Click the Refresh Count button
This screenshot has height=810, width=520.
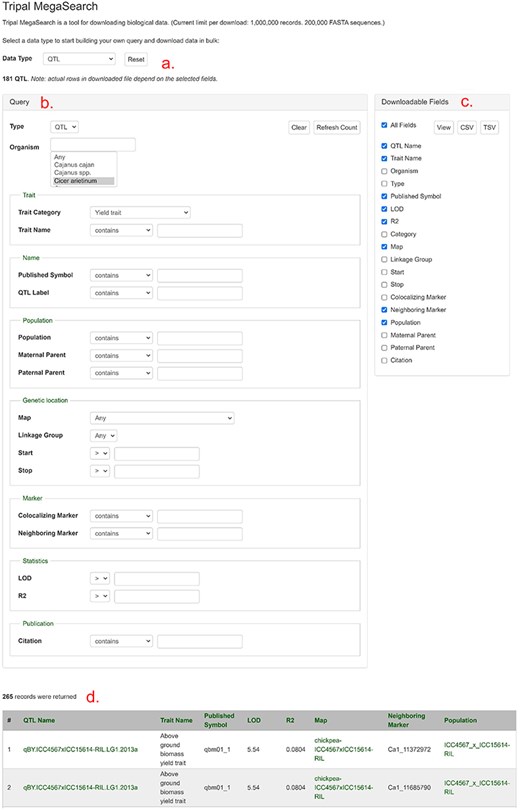337,127
